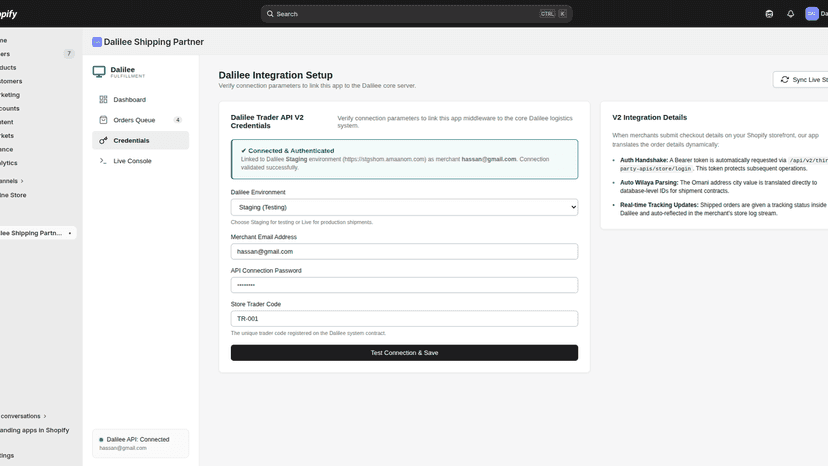Click the Real-time Tracking Updates bullet
This screenshot has width=828, height=466.
click(x=723, y=209)
